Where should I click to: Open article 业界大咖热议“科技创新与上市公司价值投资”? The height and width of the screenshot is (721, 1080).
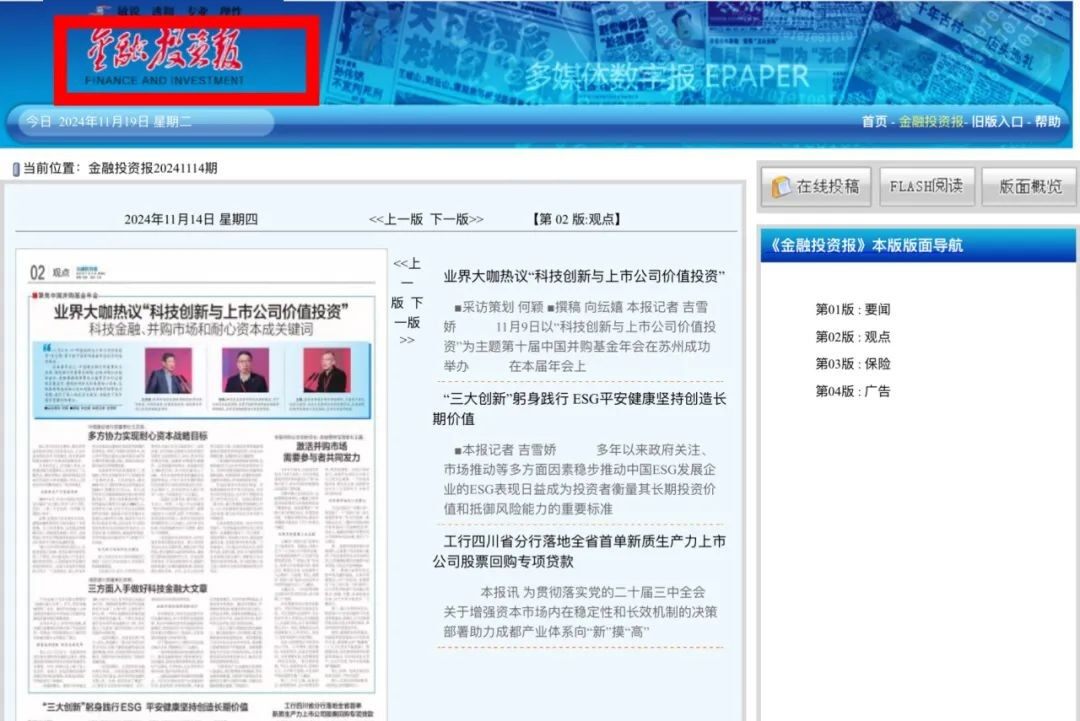click(584, 276)
